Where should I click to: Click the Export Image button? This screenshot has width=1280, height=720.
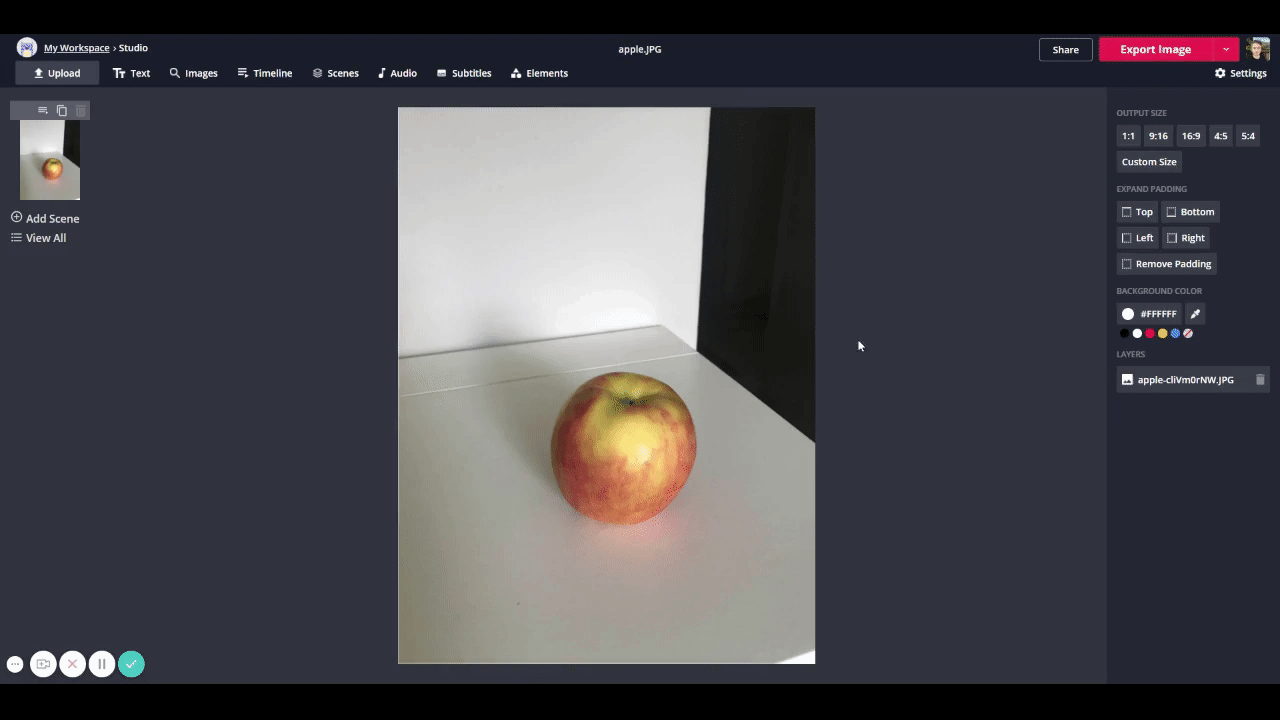(x=1155, y=49)
